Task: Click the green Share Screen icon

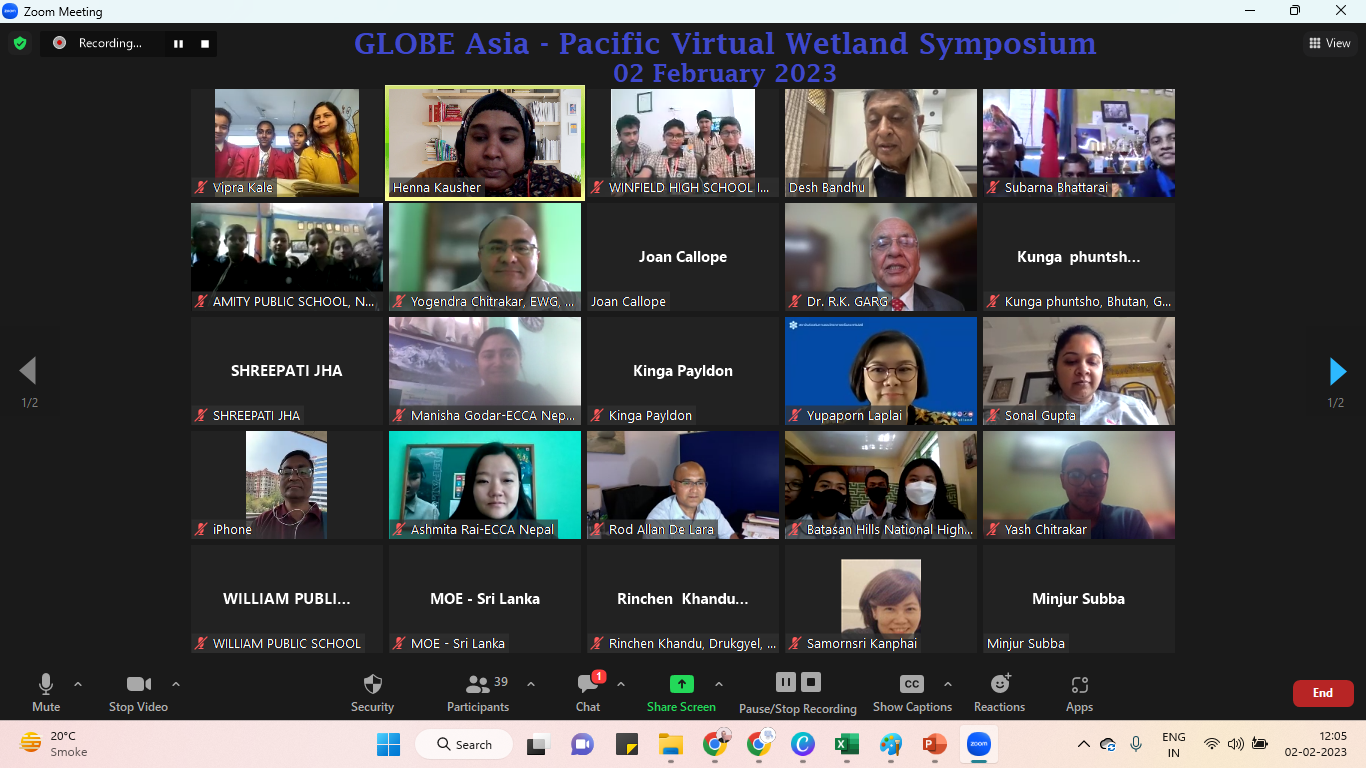Action: pos(681,684)
